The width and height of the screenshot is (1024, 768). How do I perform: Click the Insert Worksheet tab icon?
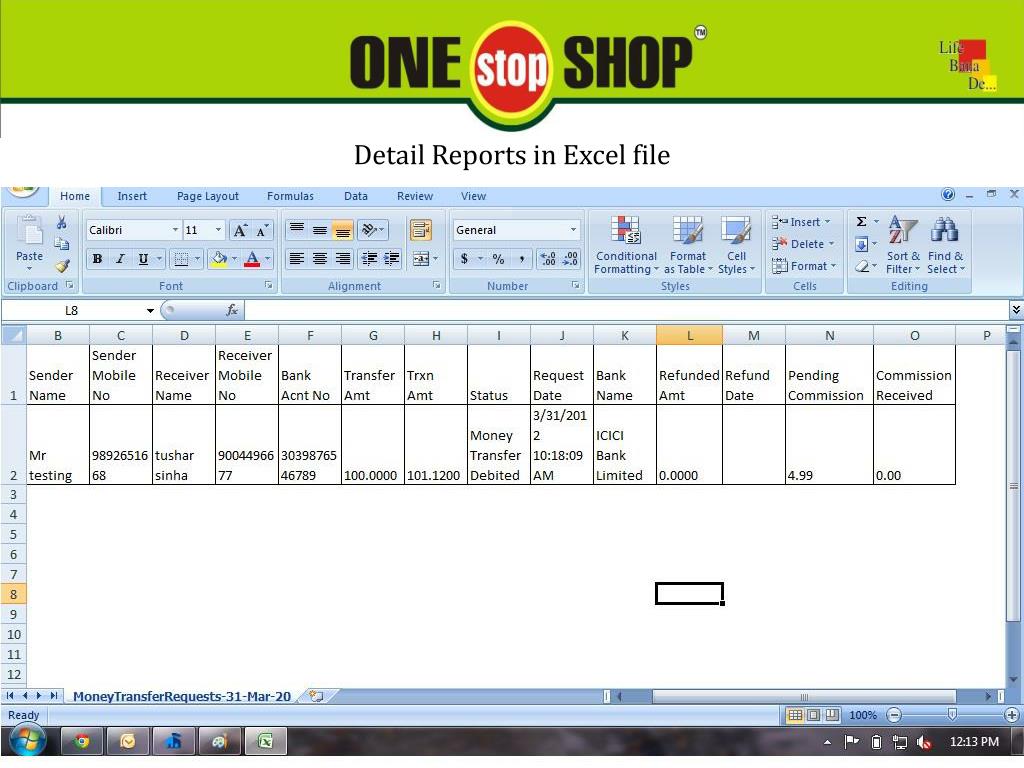316,696
